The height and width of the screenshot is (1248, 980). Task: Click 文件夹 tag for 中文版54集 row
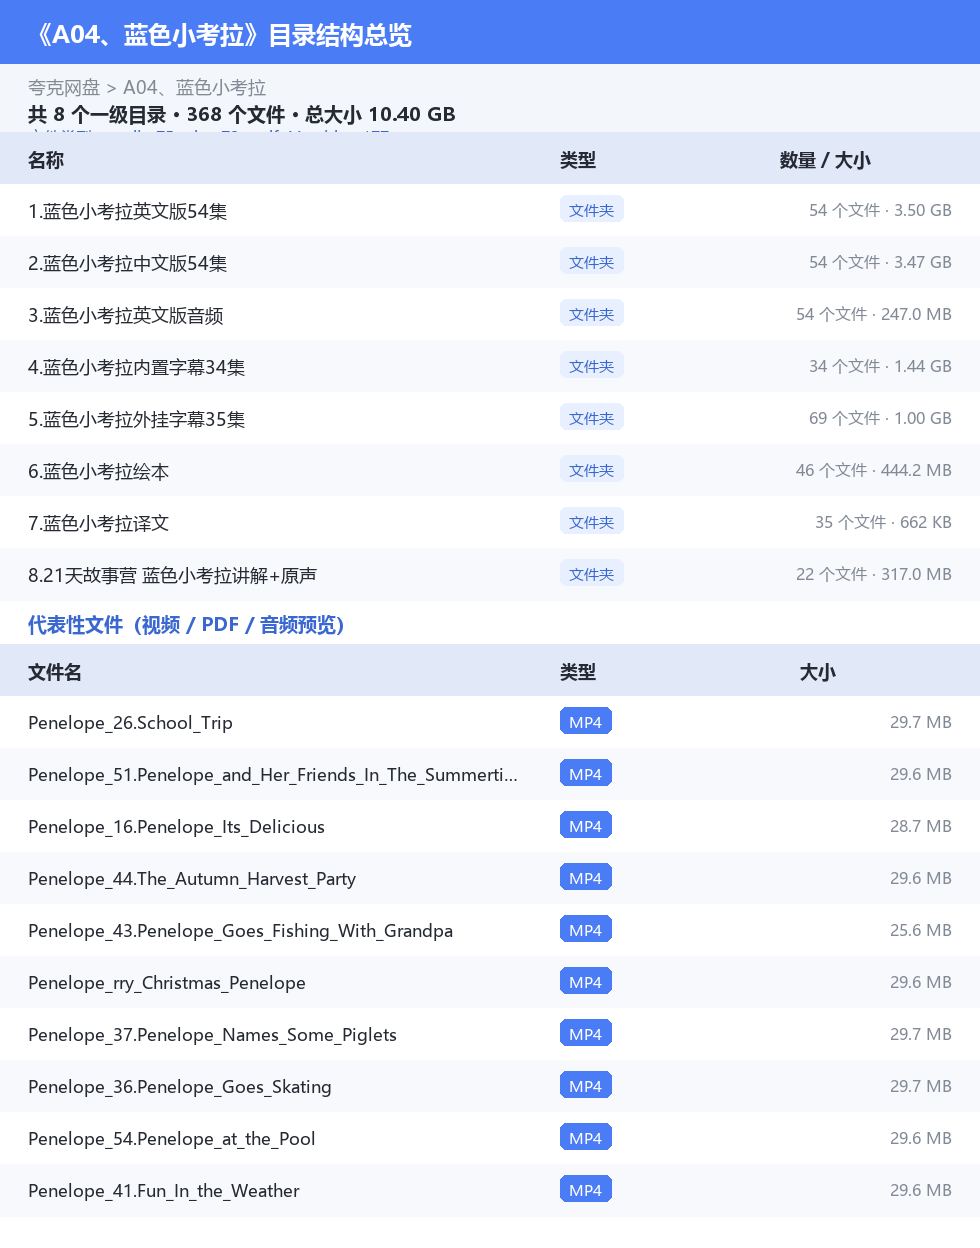tap(591, 262)
